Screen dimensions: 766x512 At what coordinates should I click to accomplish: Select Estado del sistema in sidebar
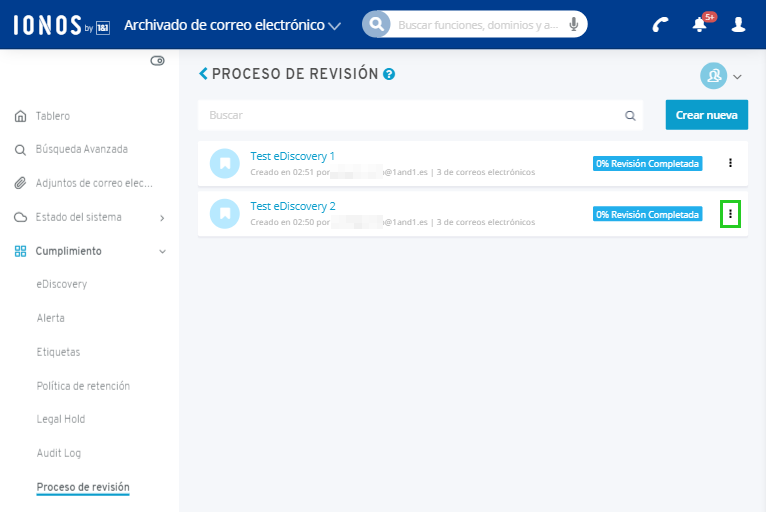[x=78, y=217]
